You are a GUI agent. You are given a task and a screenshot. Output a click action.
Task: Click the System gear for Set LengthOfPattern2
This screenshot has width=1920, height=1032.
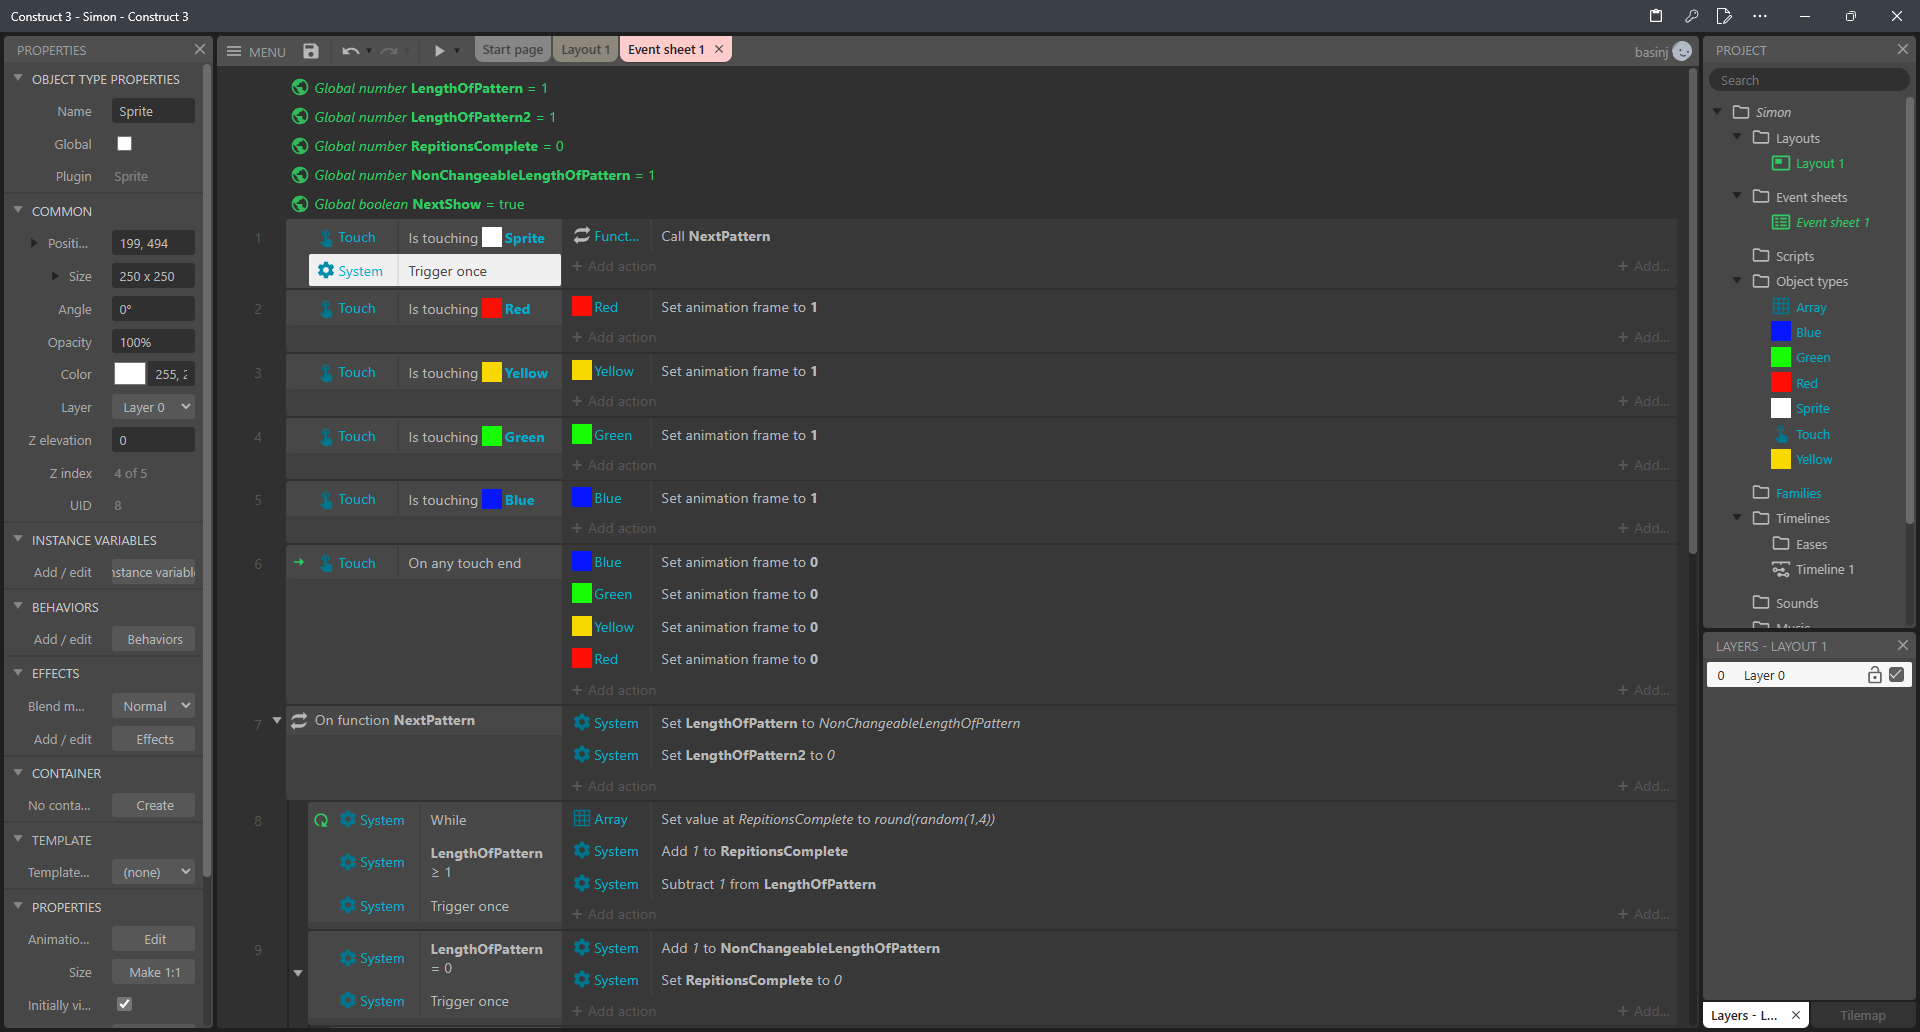coord(582,754)
